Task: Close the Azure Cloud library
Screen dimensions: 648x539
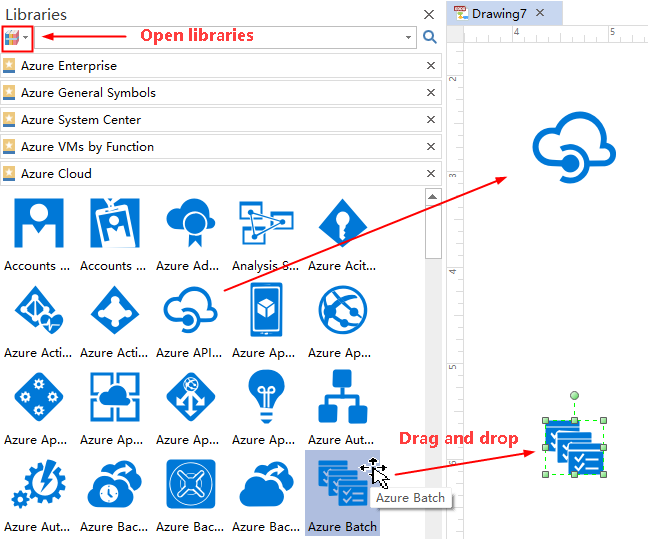Action: (431, 174)
